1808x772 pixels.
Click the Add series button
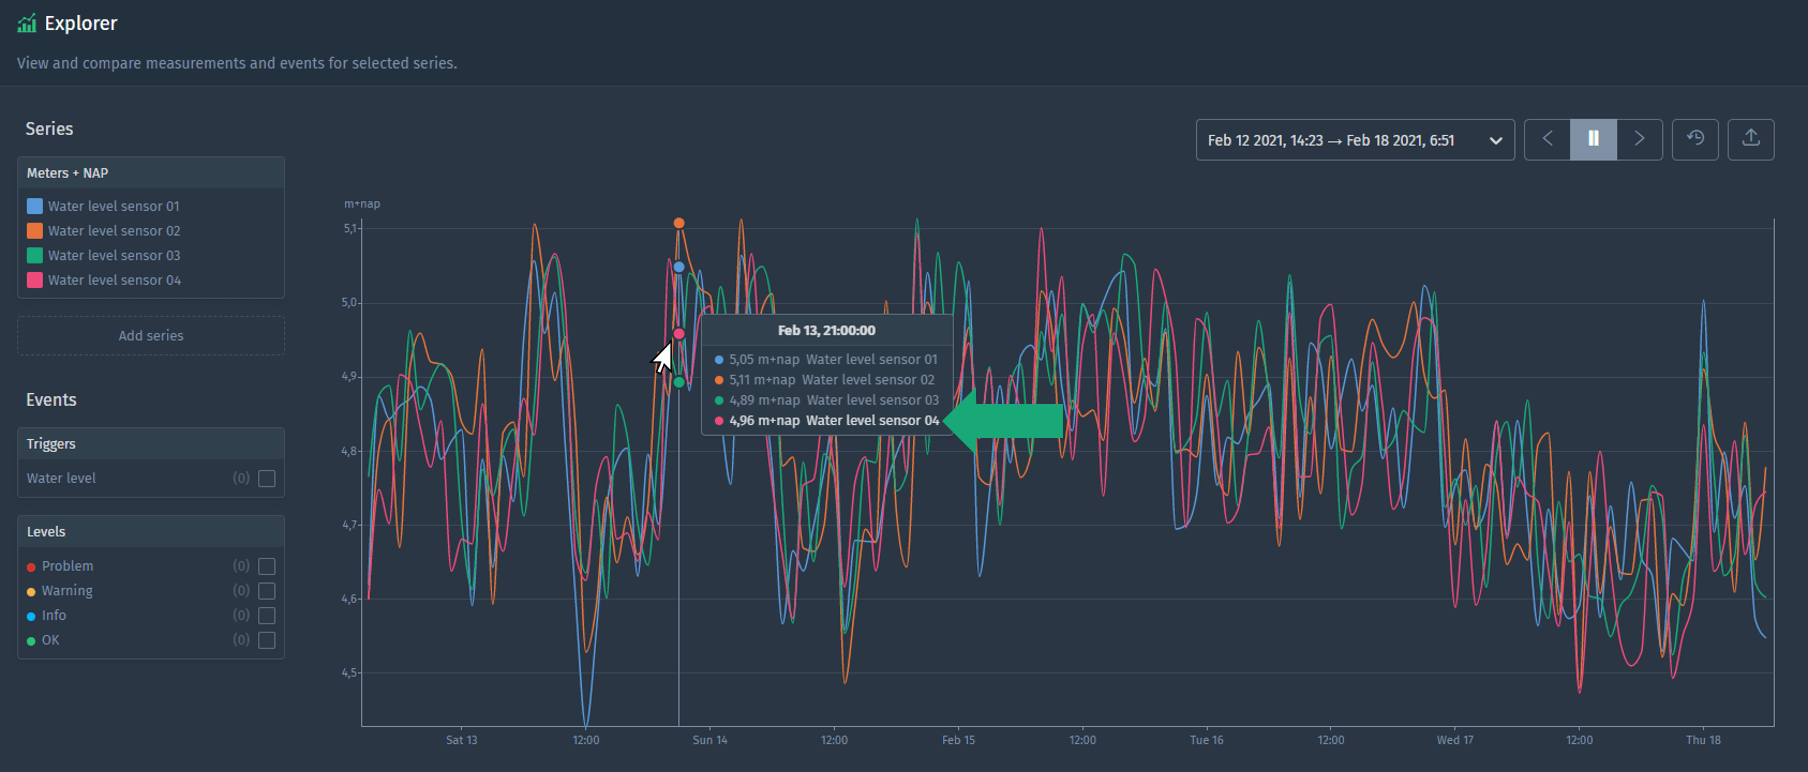151,336
